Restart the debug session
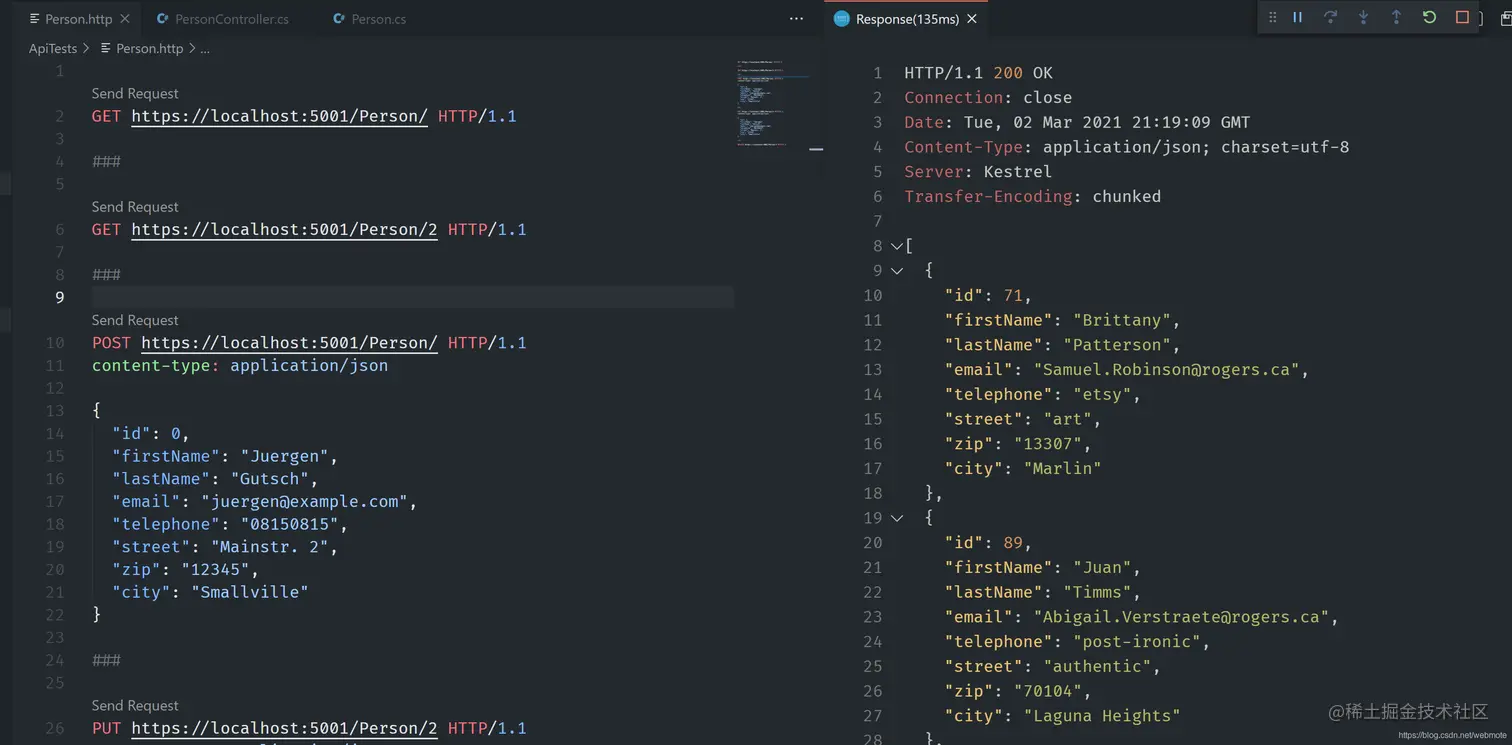Viewport: 1512px width, 745px height. pyautogui.click(x=1429, y=17)
